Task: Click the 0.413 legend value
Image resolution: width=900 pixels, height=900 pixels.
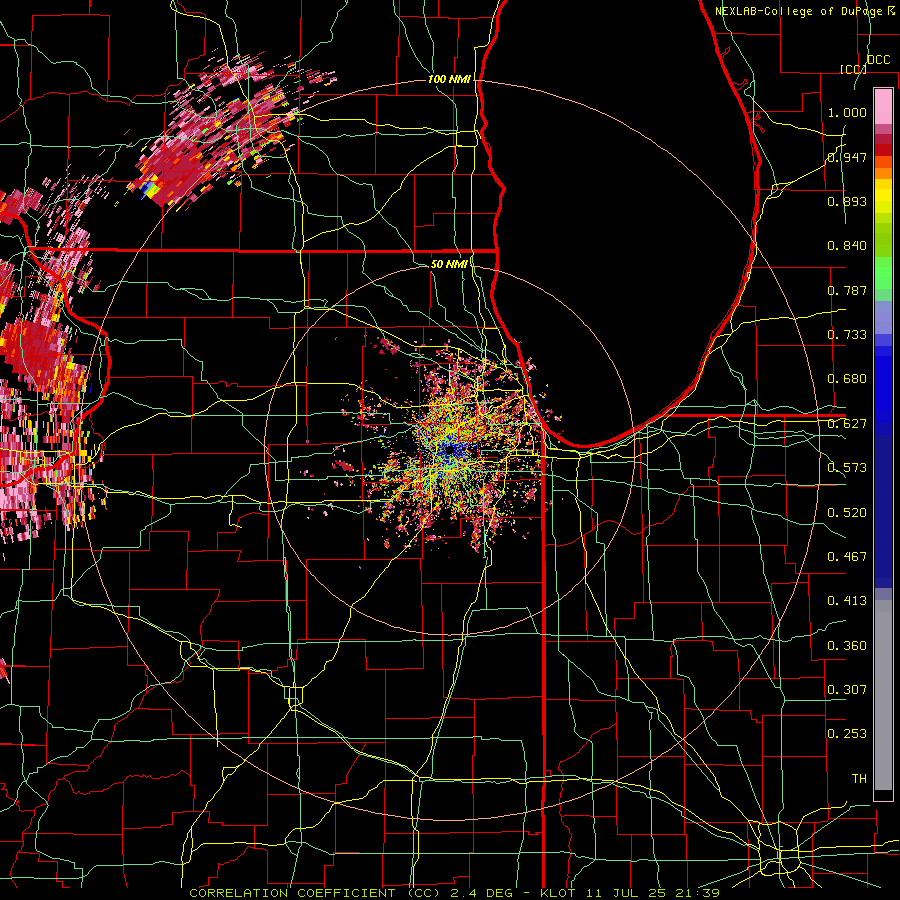Action: click(x=847, y=601)
